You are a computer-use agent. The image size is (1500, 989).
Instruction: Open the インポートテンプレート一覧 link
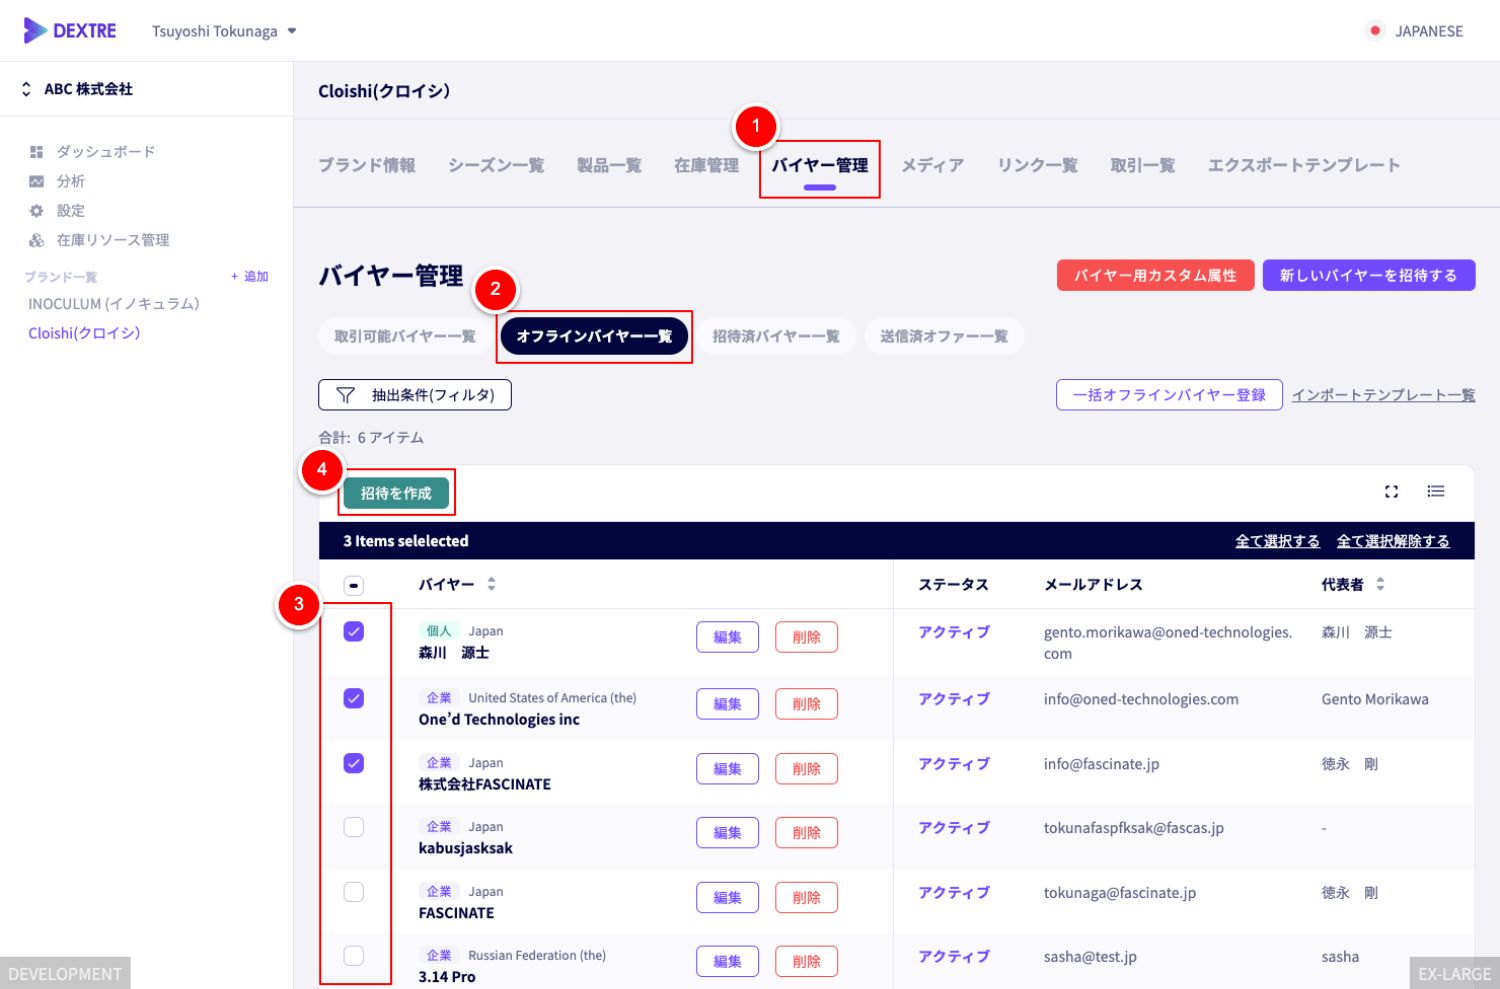pyautogui.click(x=1383, y=395)
